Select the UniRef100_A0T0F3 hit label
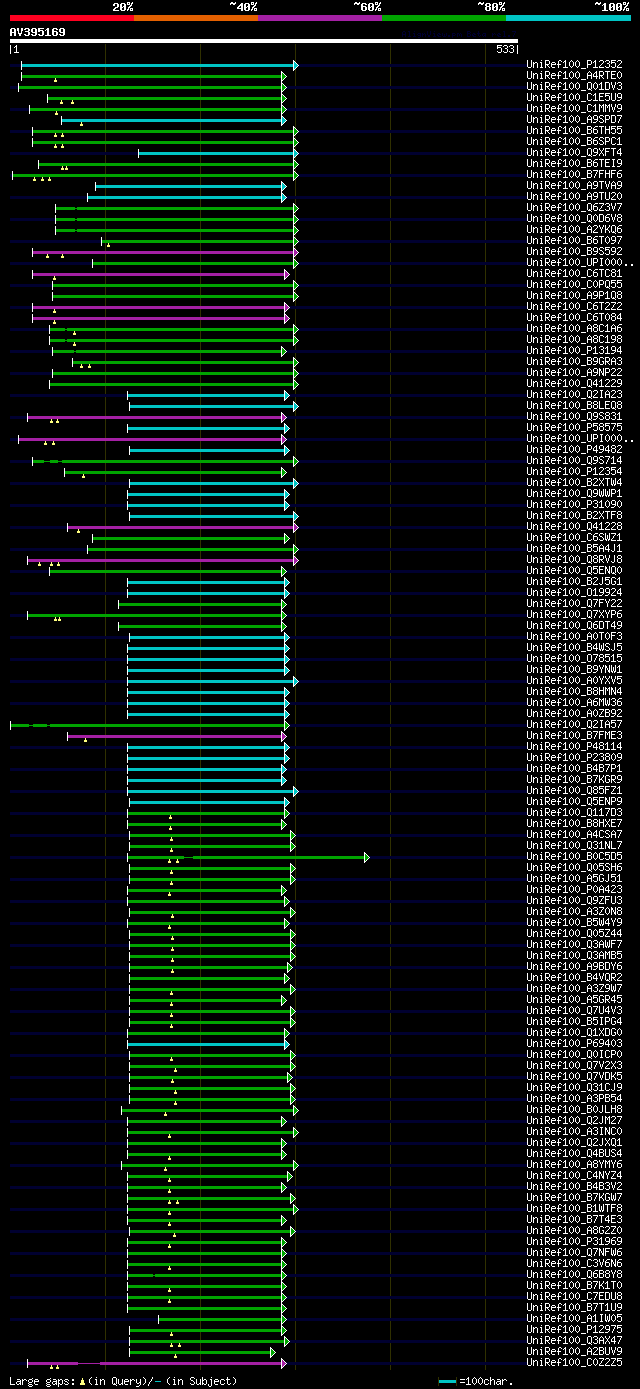 point(574,637)
